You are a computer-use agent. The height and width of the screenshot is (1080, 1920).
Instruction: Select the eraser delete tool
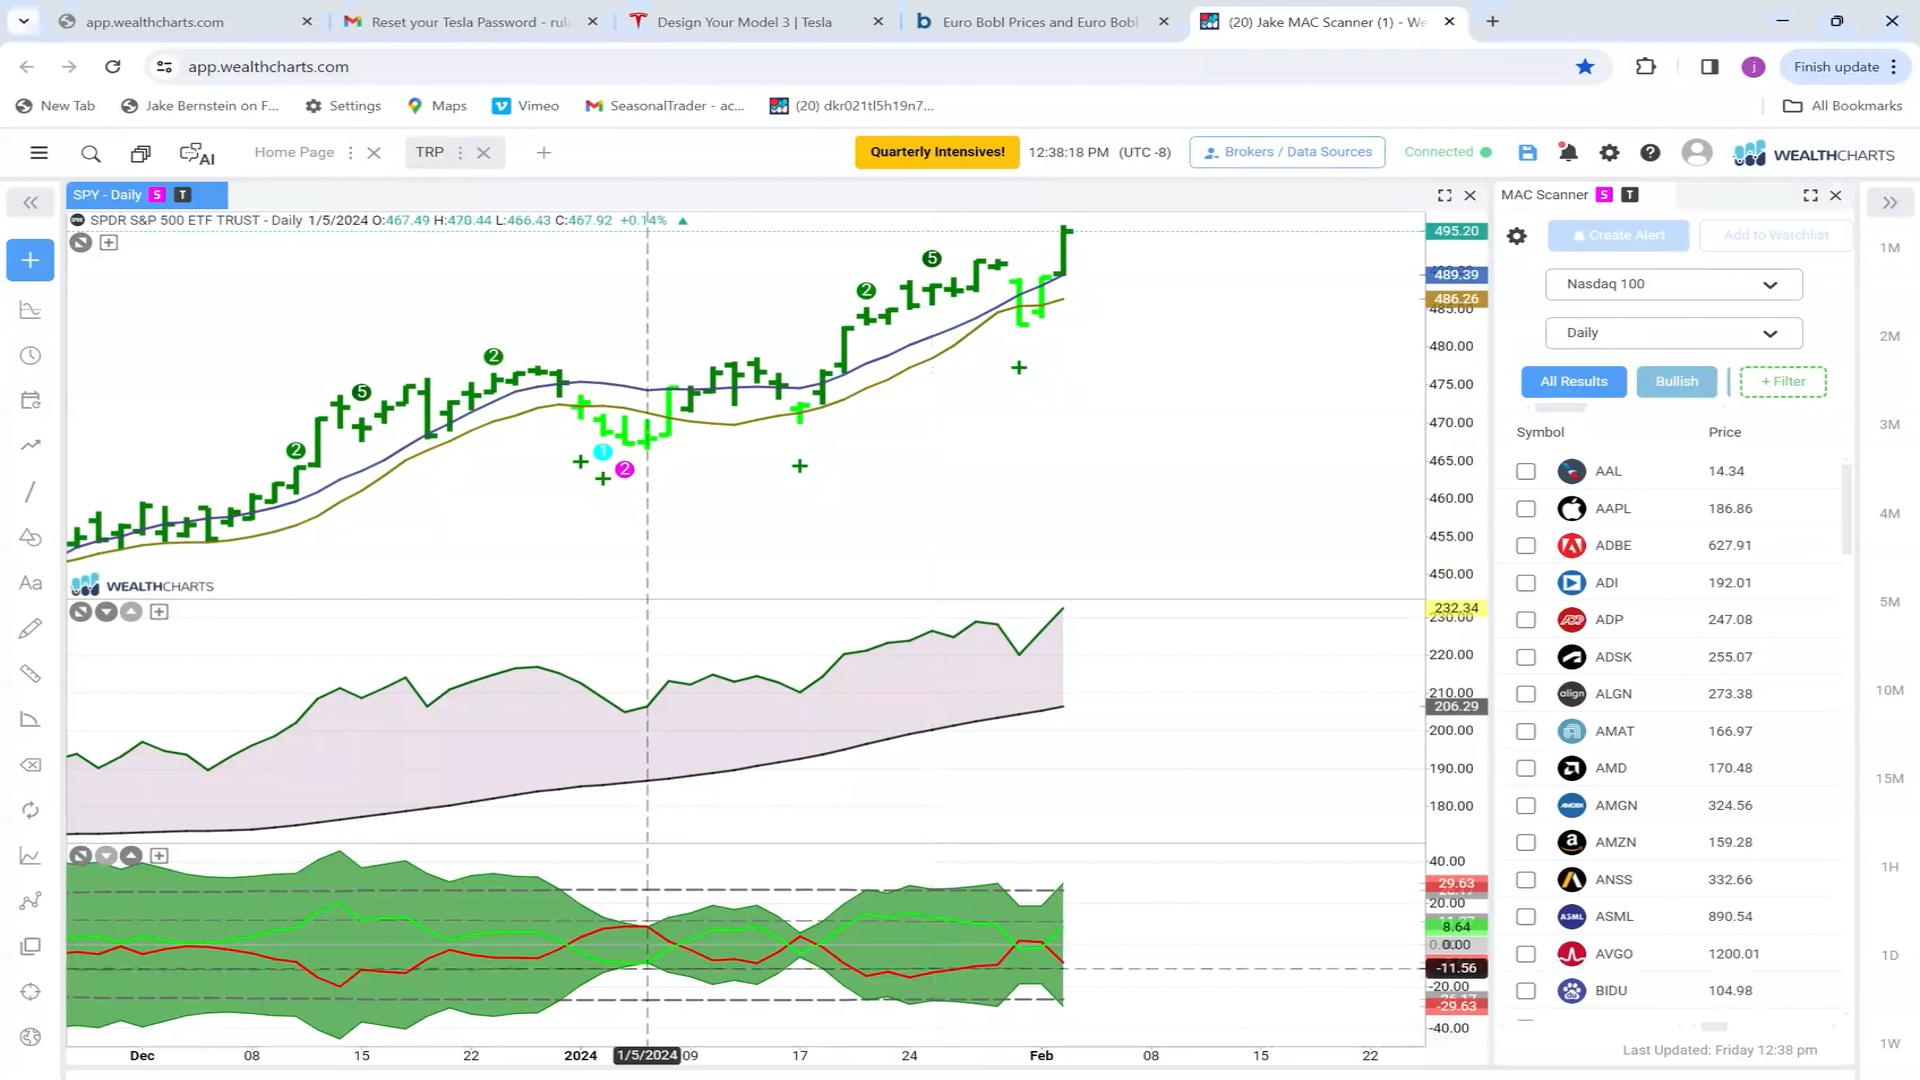click(x=30, y=765)
